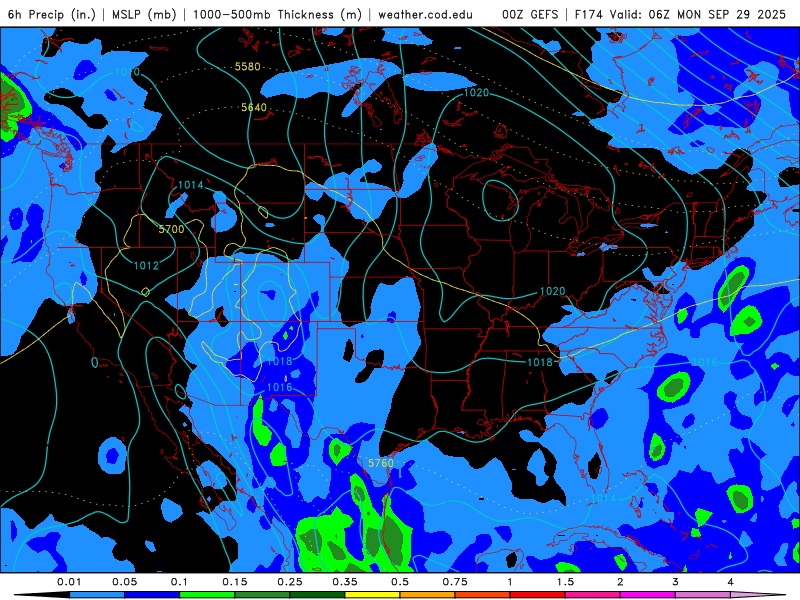
Task: Click the 'weather.cod.edu' text in header
Action: click(425, 14)
